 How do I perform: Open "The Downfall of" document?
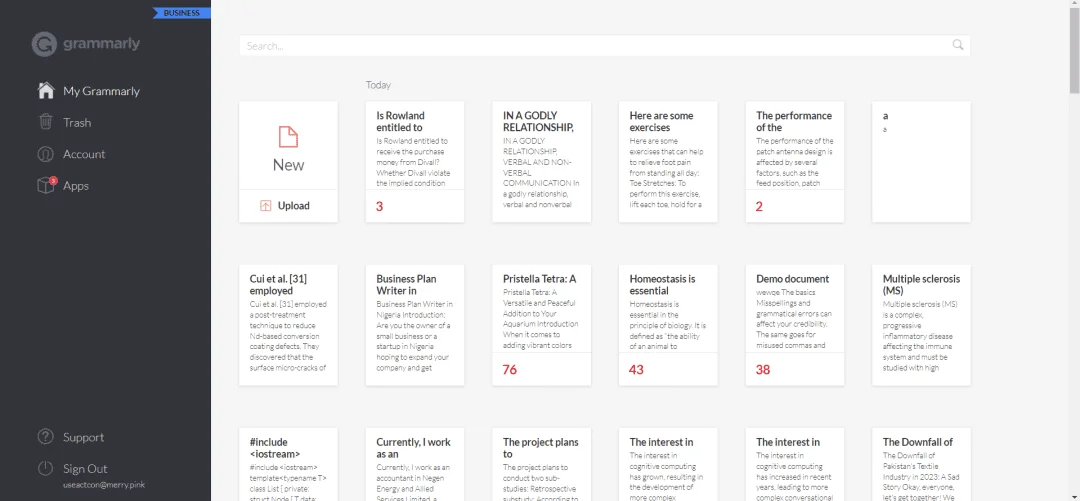(x=921, y=464)
